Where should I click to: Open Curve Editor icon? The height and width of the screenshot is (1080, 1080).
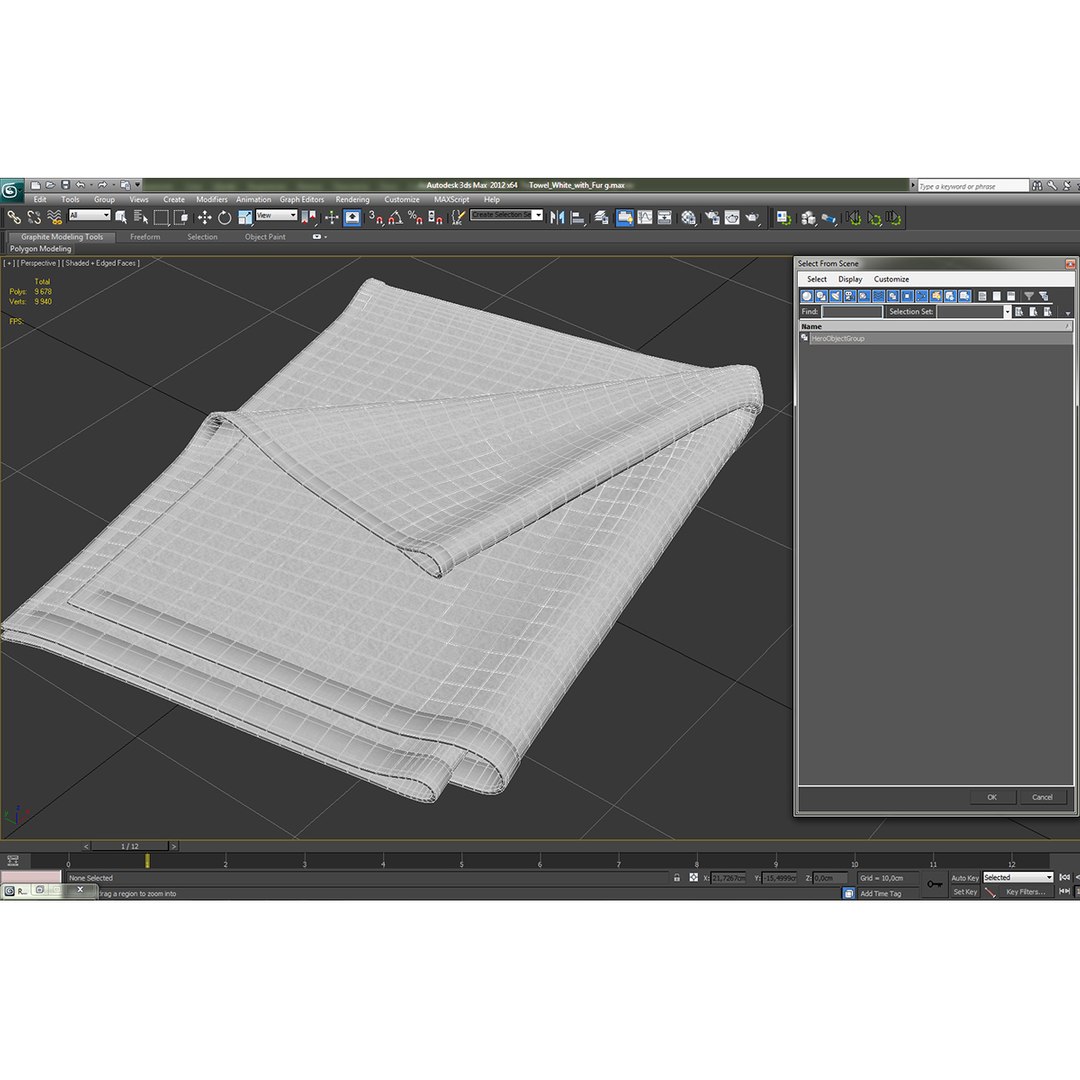click(645, 218)
